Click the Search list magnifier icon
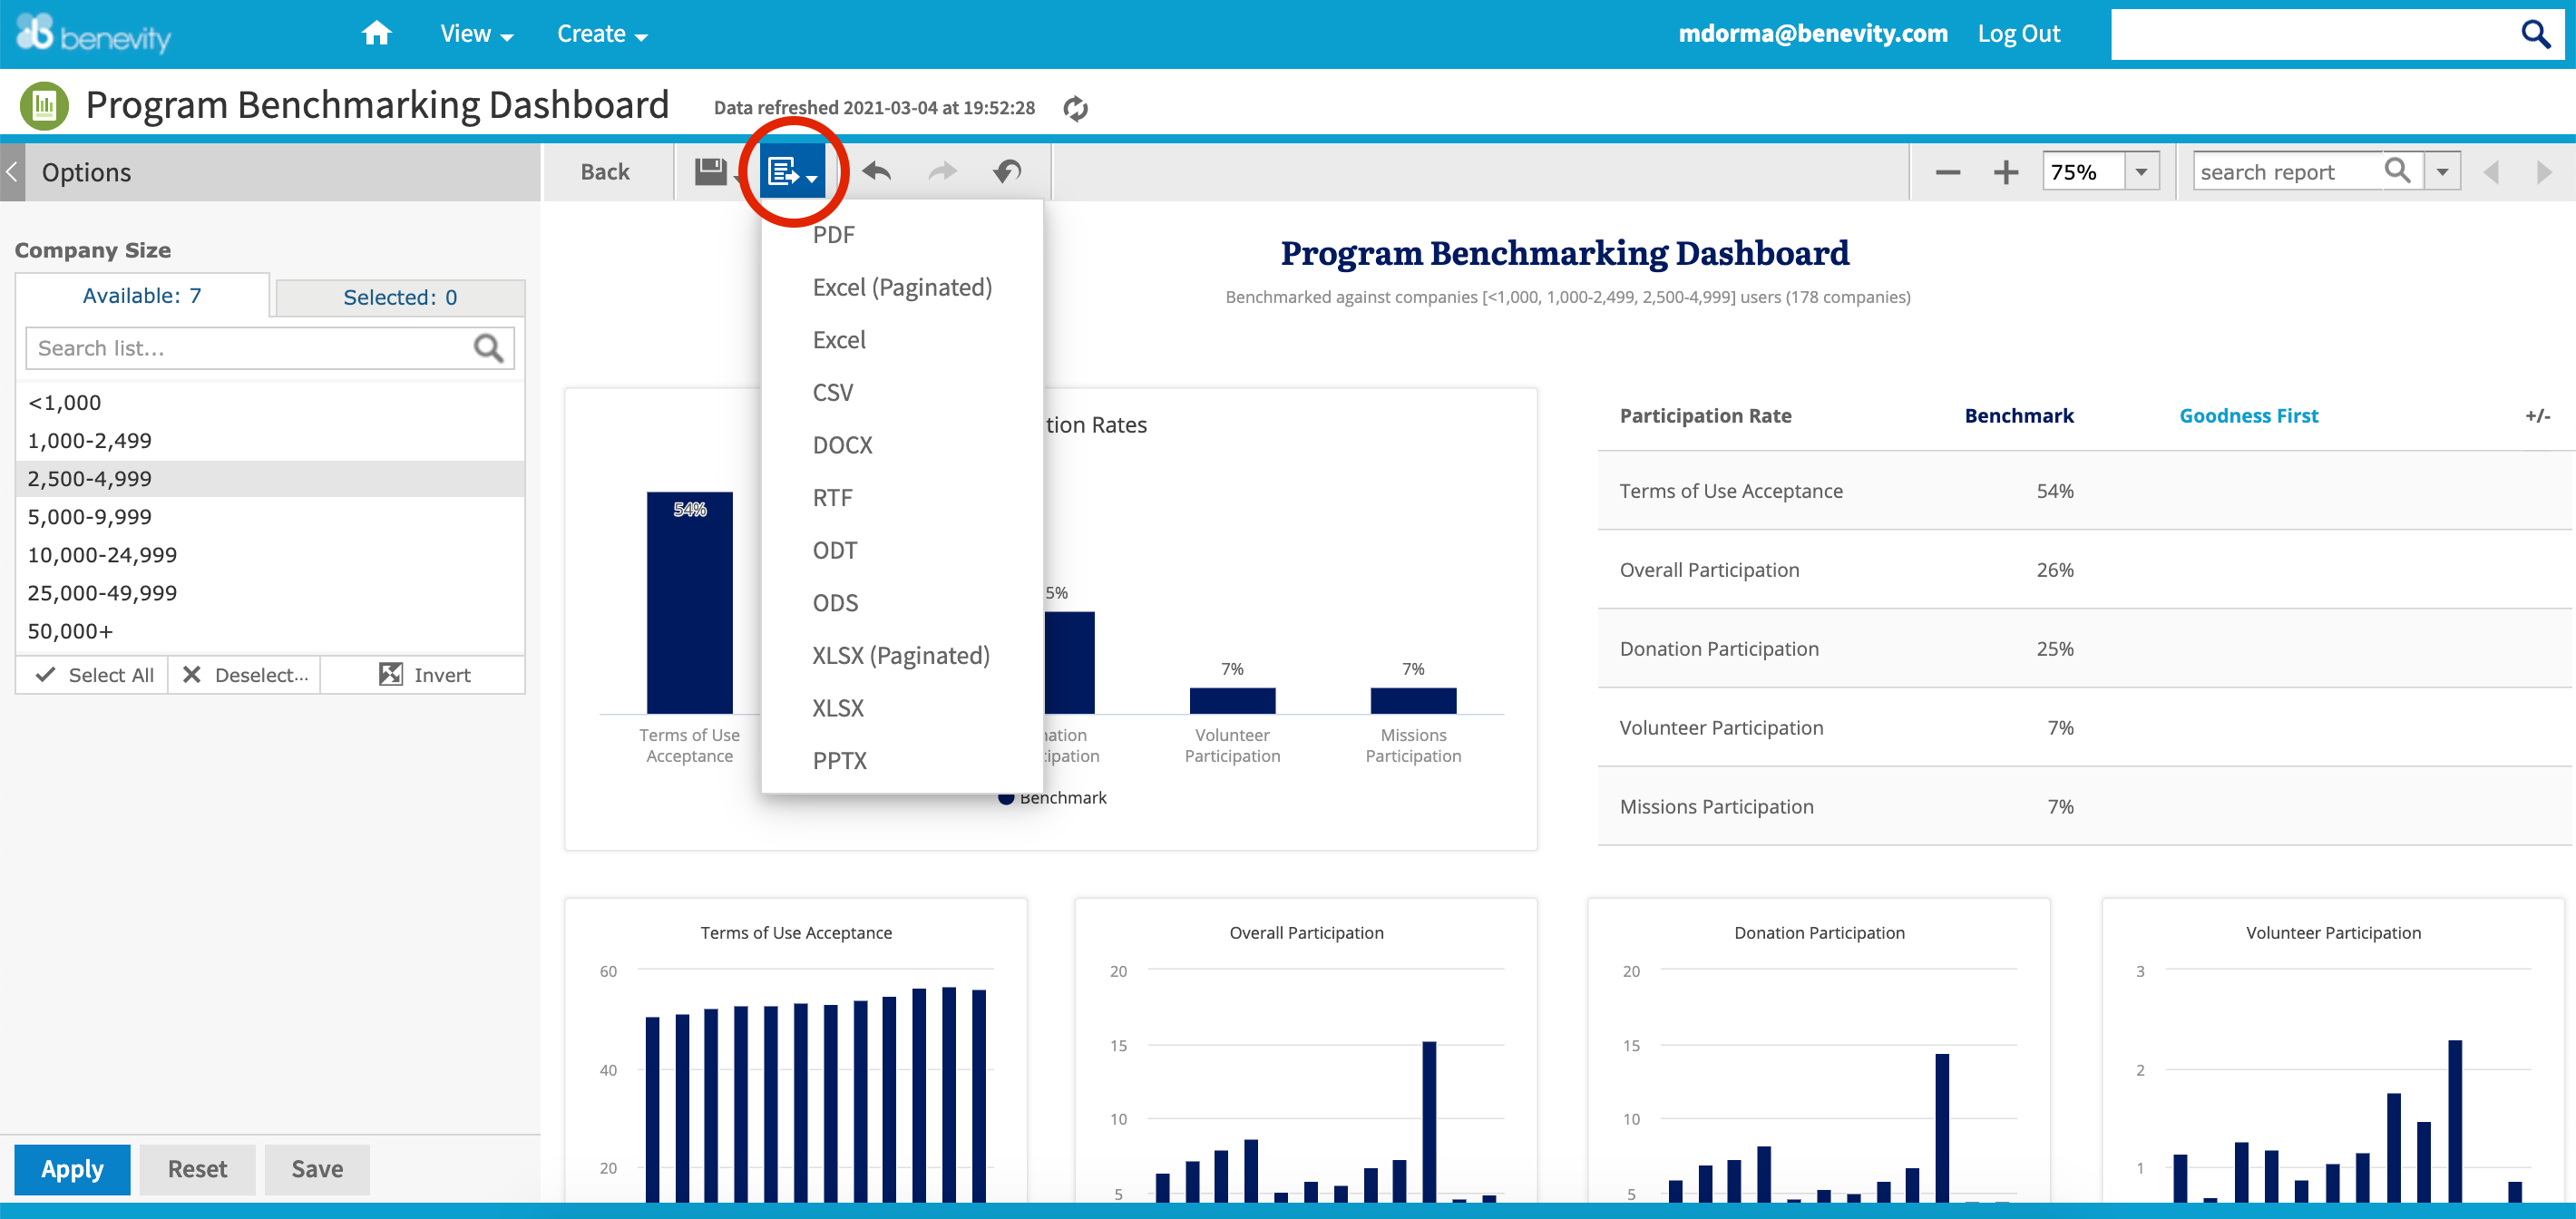2576x1219 pixels. [488, 348]
